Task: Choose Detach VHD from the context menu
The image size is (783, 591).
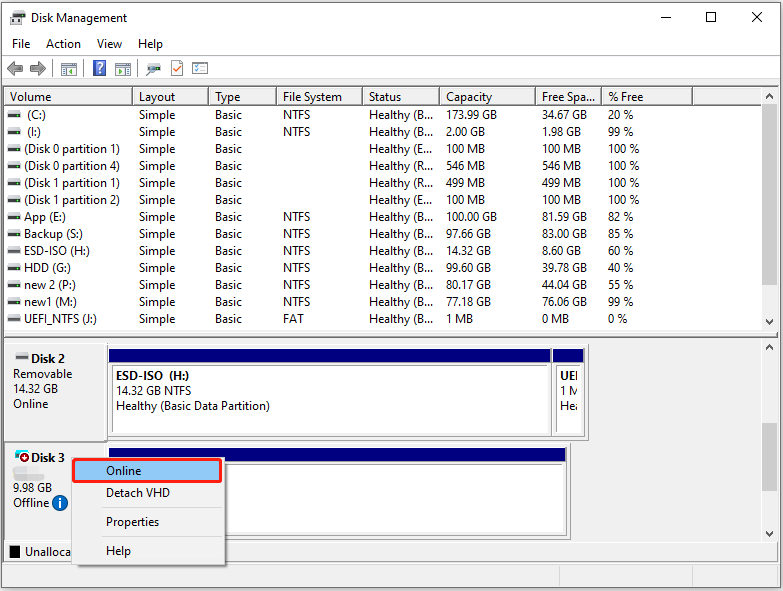Action: coord(148,493)
